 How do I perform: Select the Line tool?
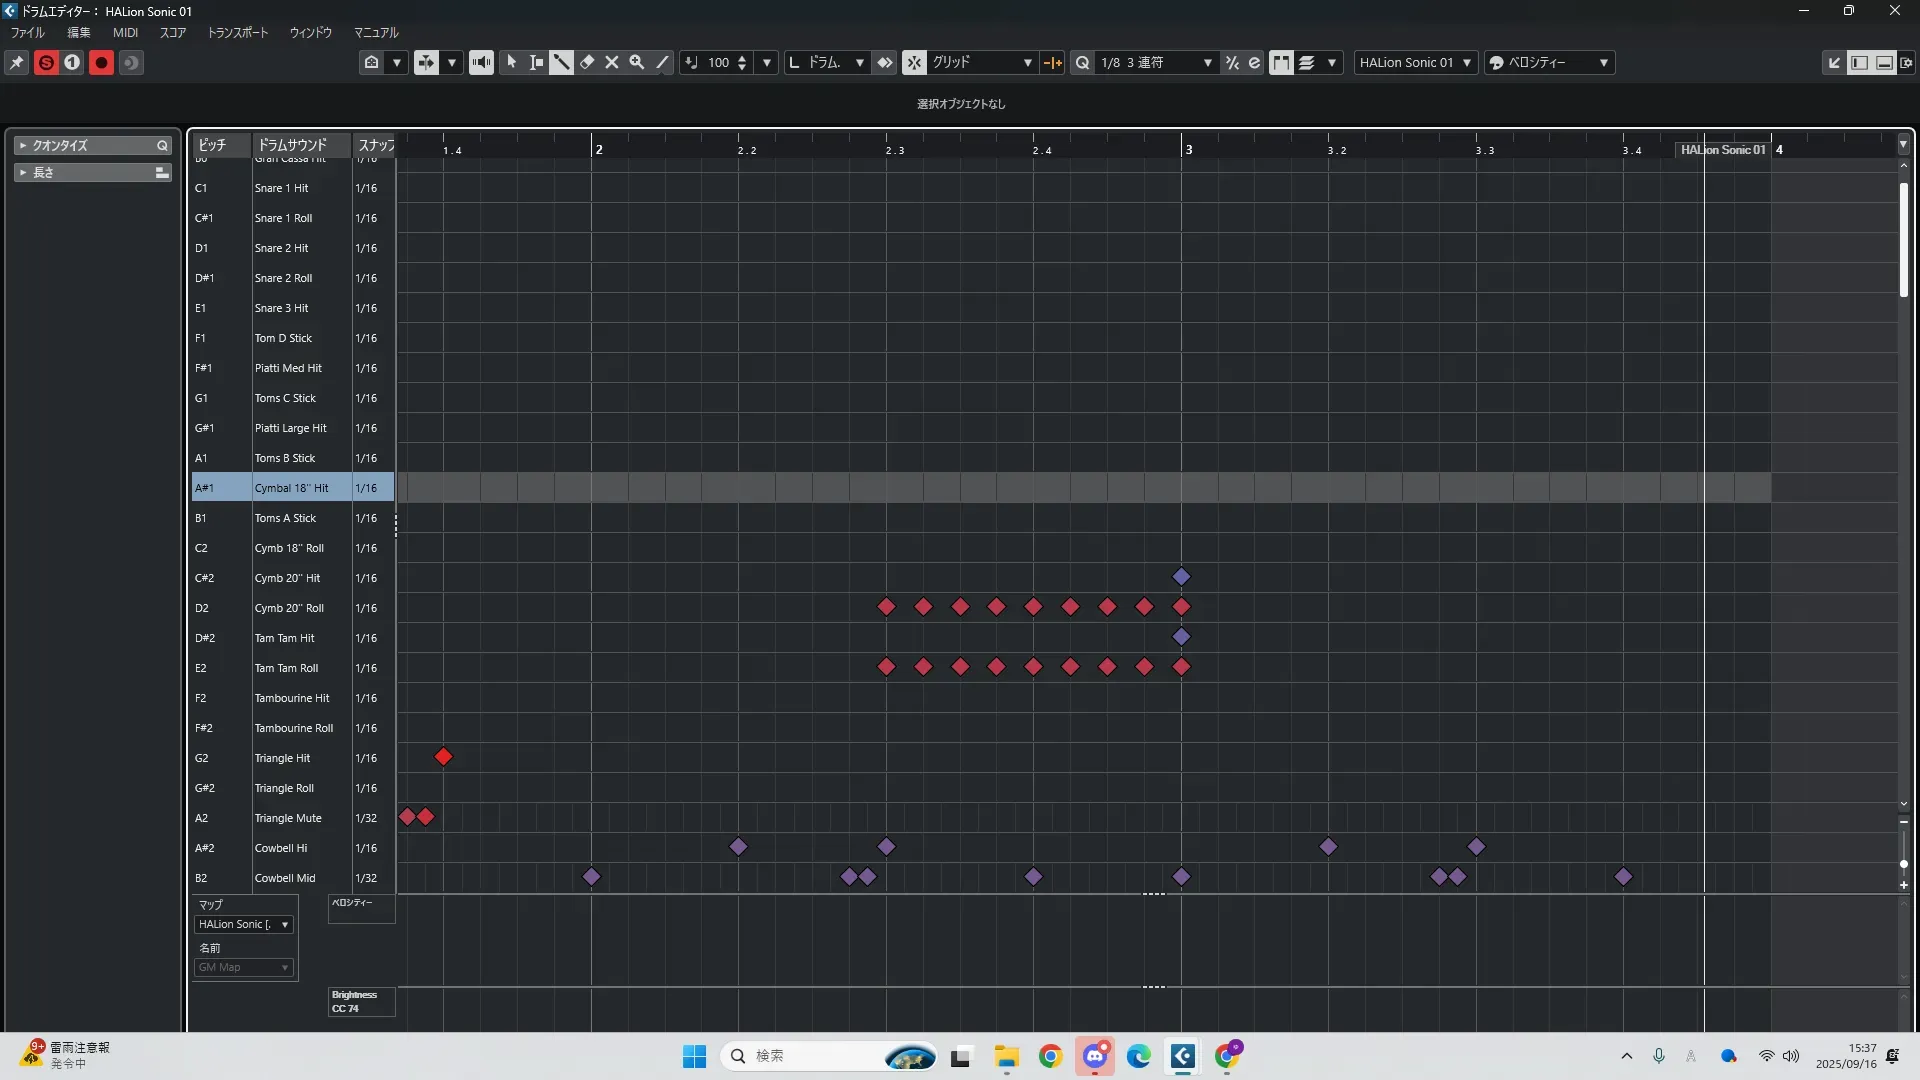pos(662,63)
